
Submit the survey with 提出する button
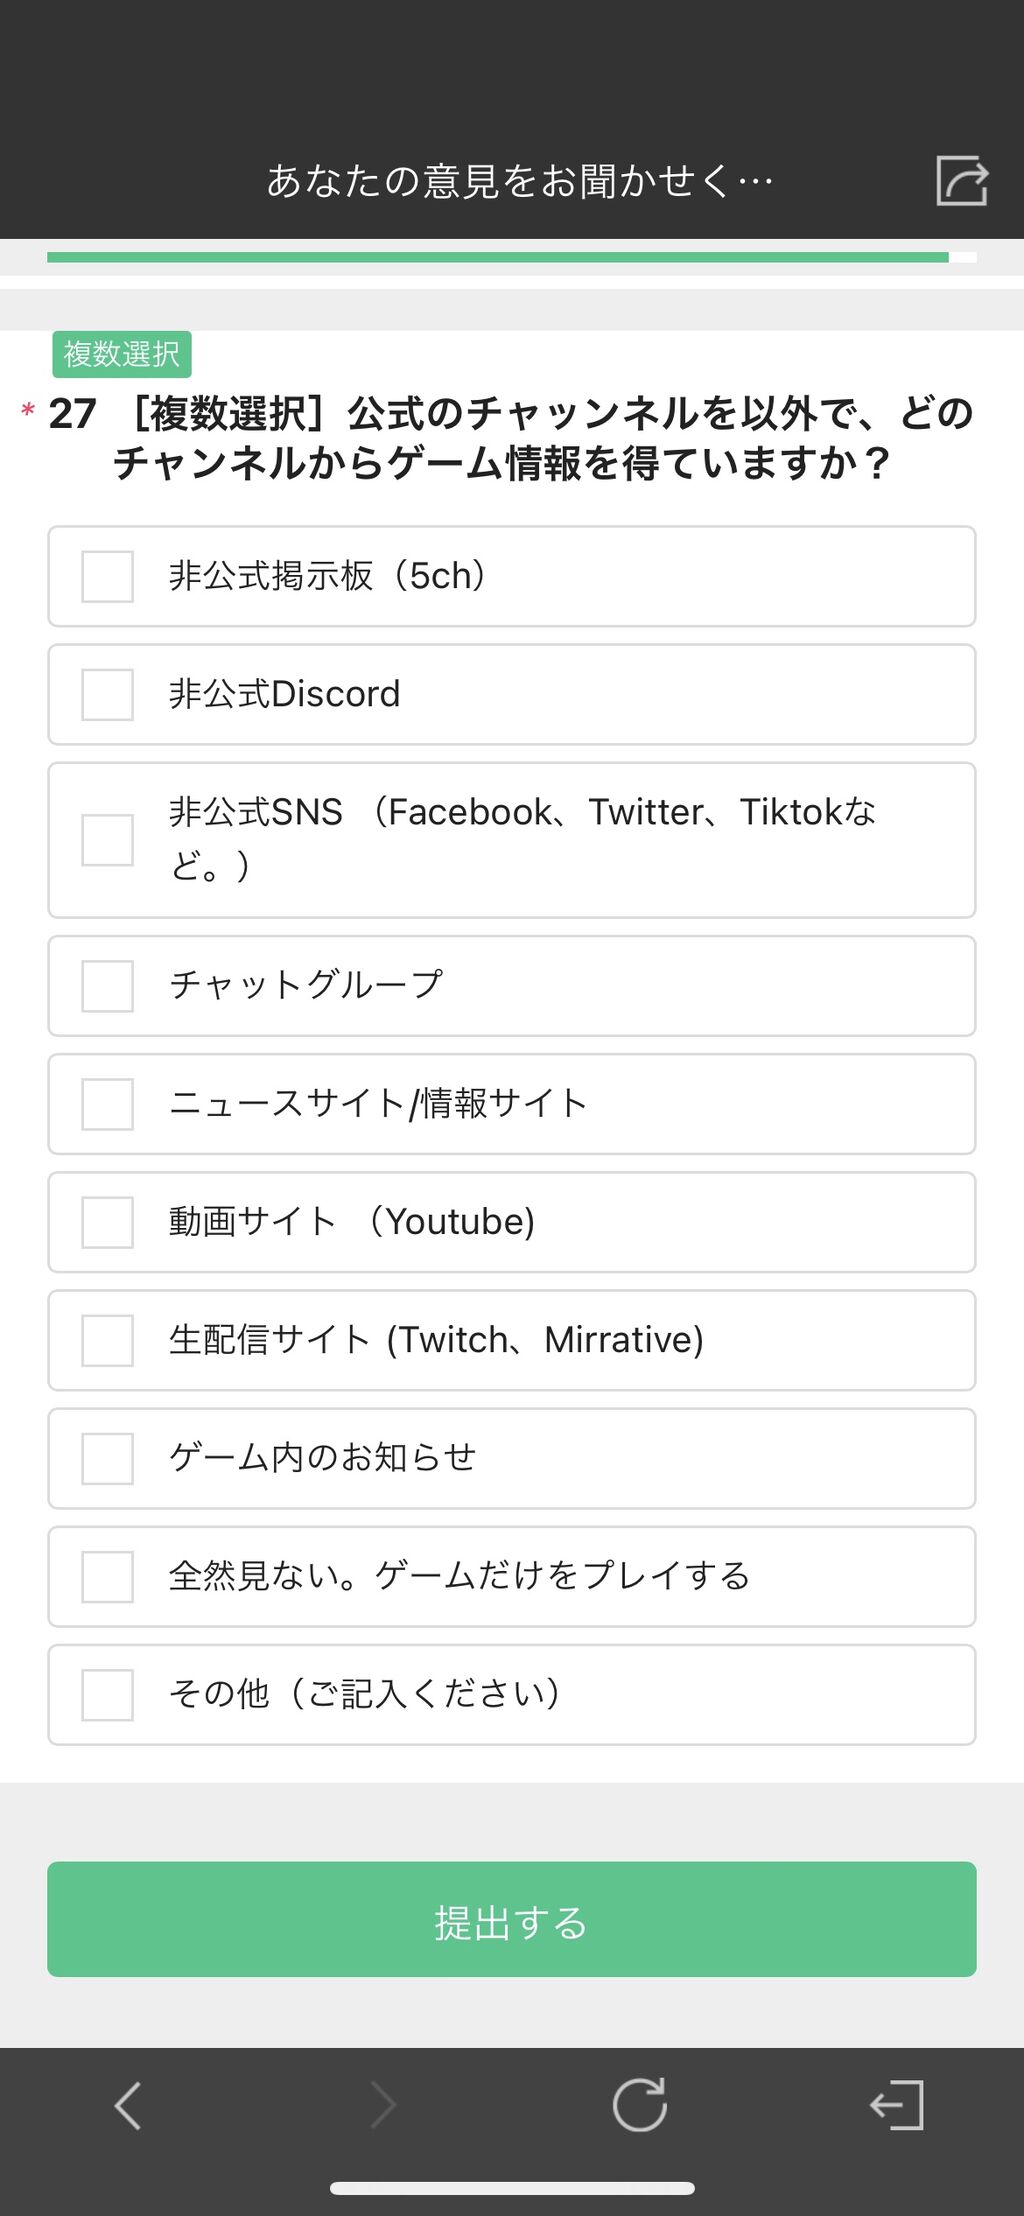coord(512,1919)
